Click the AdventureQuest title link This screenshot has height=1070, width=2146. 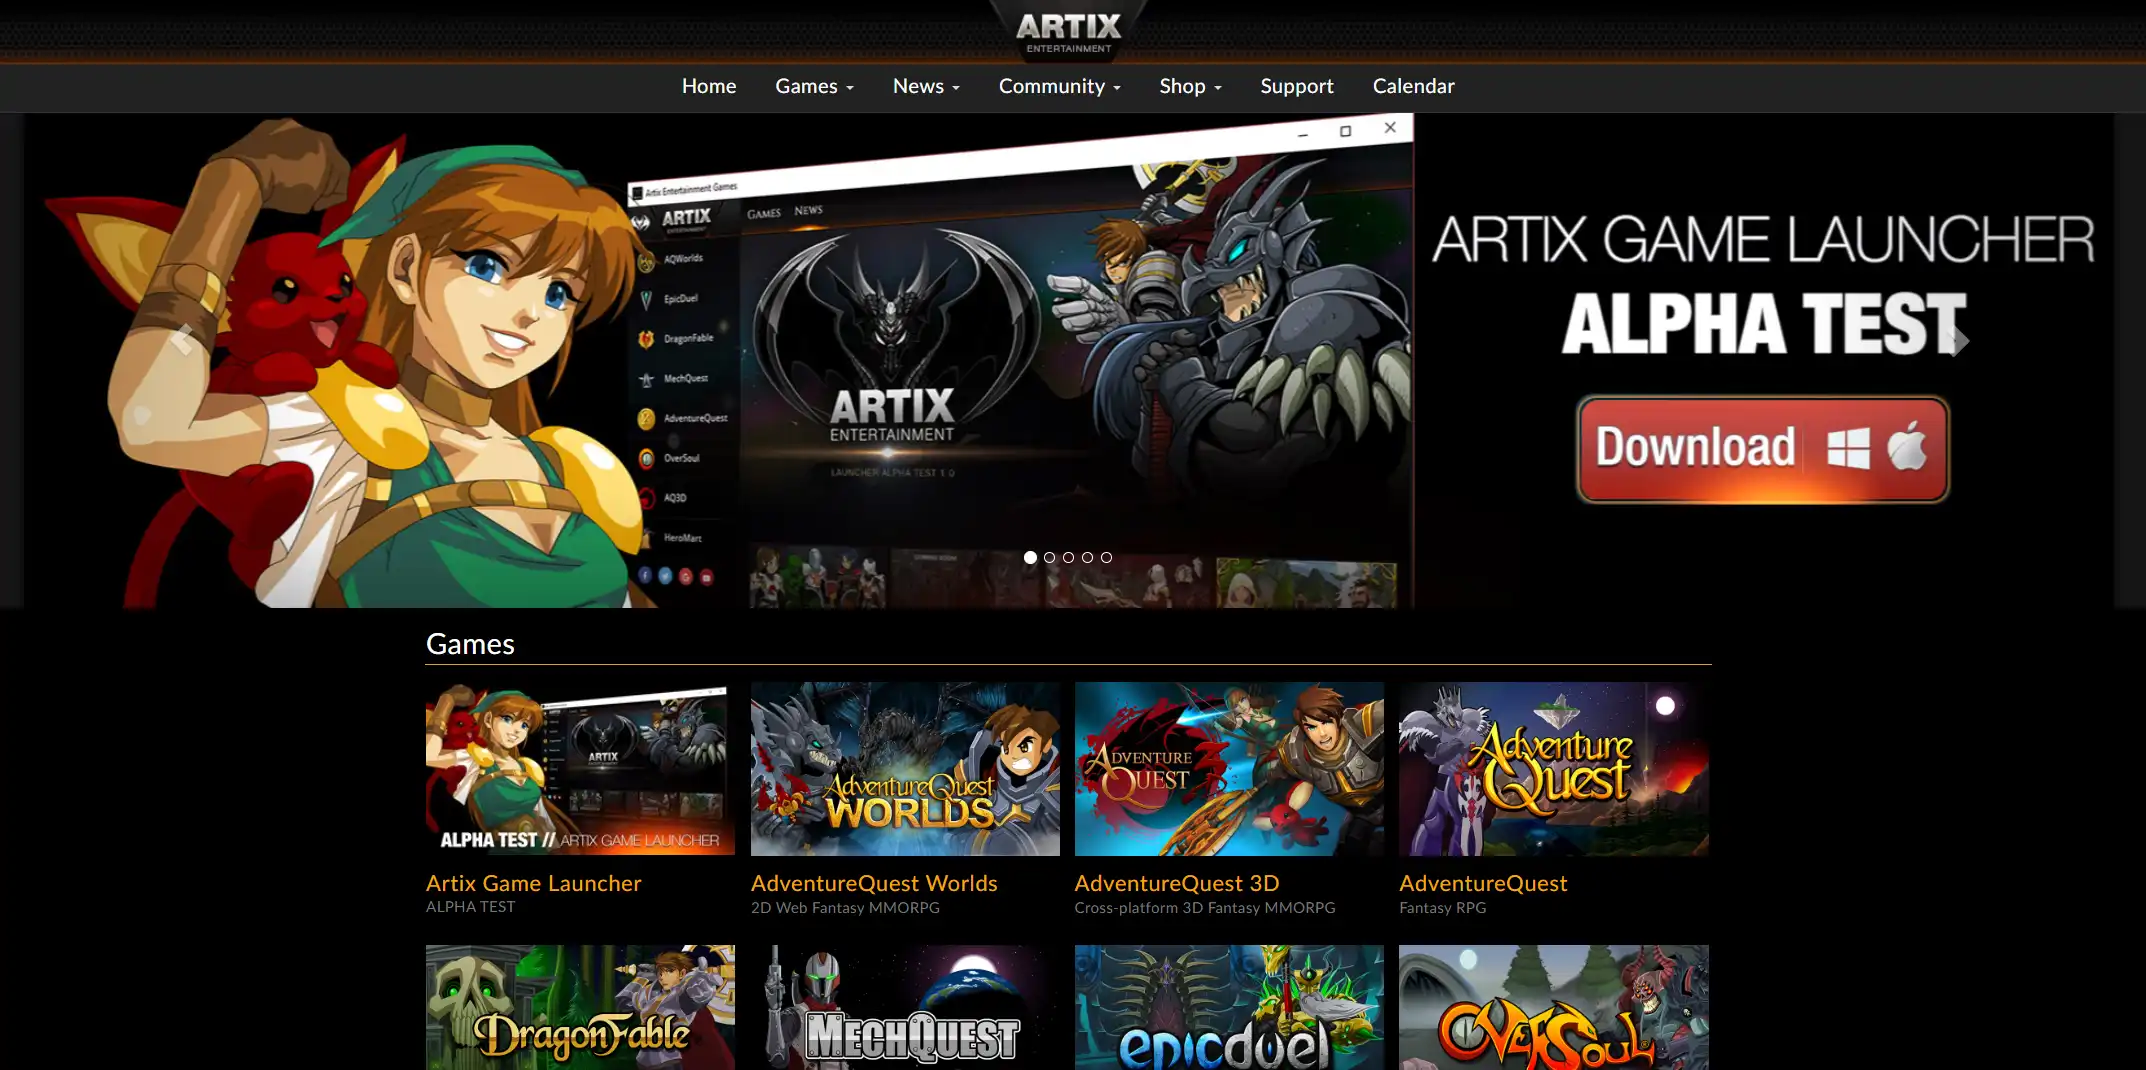(x=1483, y=883)
